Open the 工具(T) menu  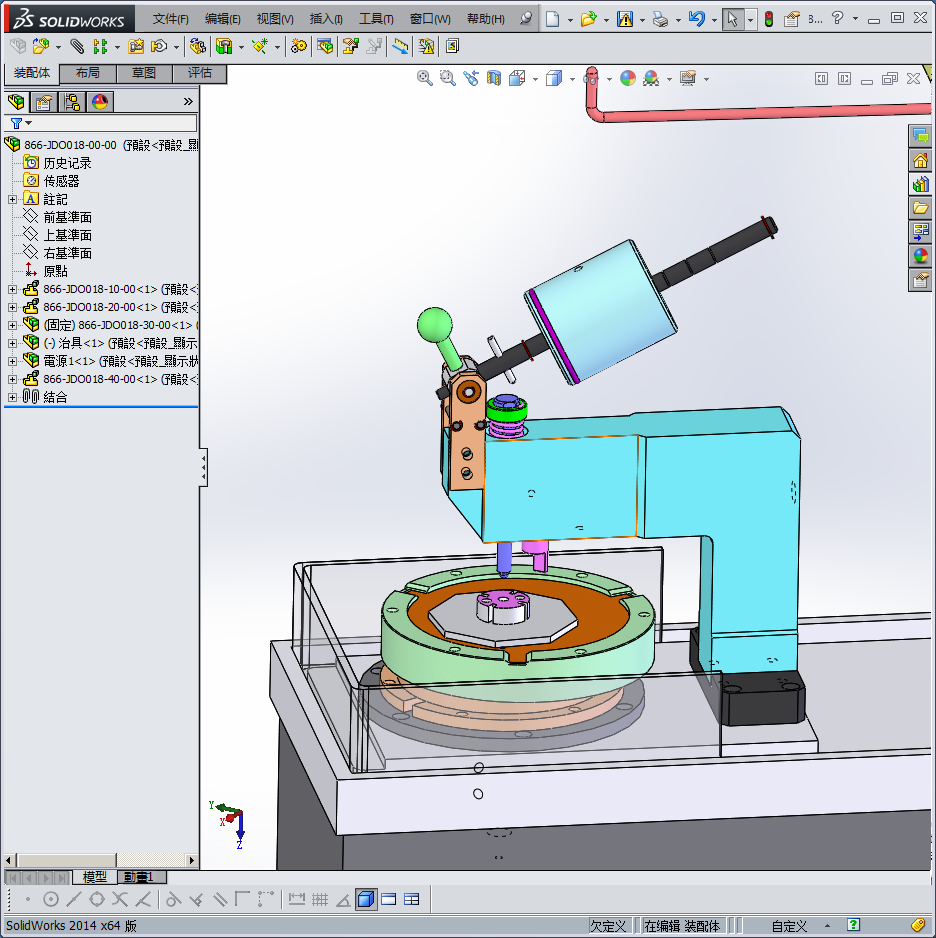pyautogui.click(x=376, y=19)
